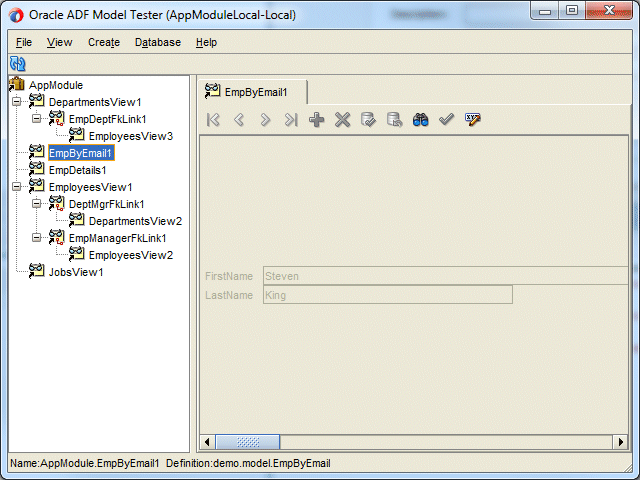This screenshot has width=640, height=480.
Task: Click DeptMgrFkLink1 view link icon
Action: click(56, 203)
